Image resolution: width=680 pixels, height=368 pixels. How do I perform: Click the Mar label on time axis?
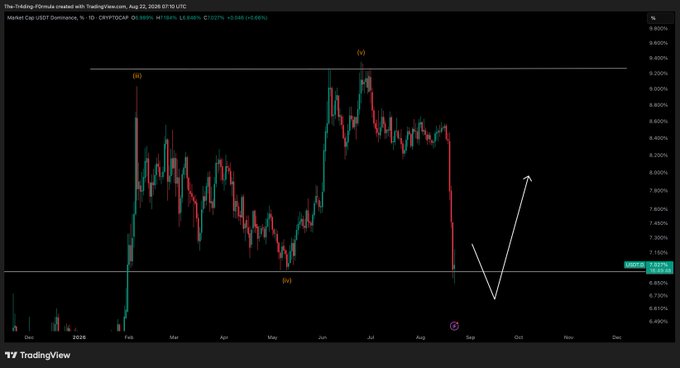(x=174, y=337)
